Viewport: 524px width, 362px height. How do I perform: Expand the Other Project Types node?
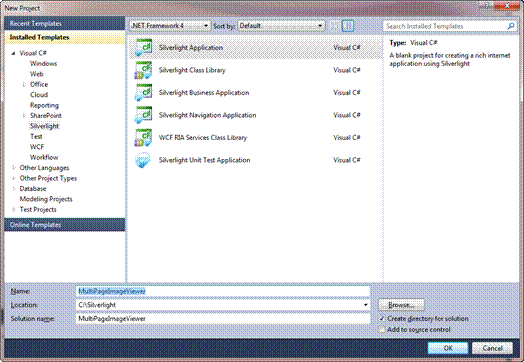(x=14, y=178)
